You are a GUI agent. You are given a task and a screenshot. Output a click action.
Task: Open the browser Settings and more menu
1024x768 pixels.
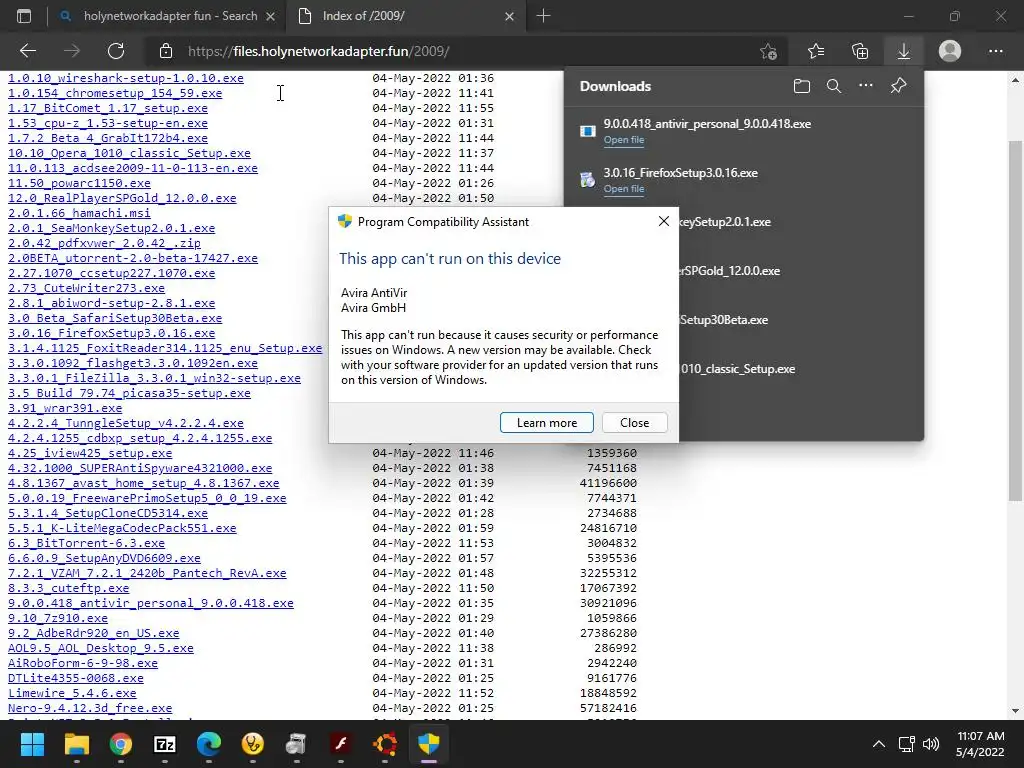click(995, 51)
